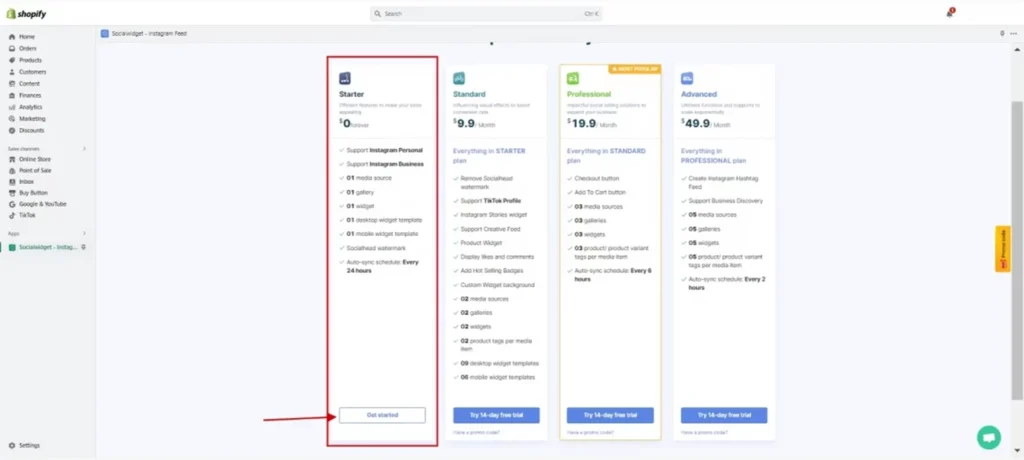
Task: Click the 'Starter' plan title
Action: [x=351, y=94]
